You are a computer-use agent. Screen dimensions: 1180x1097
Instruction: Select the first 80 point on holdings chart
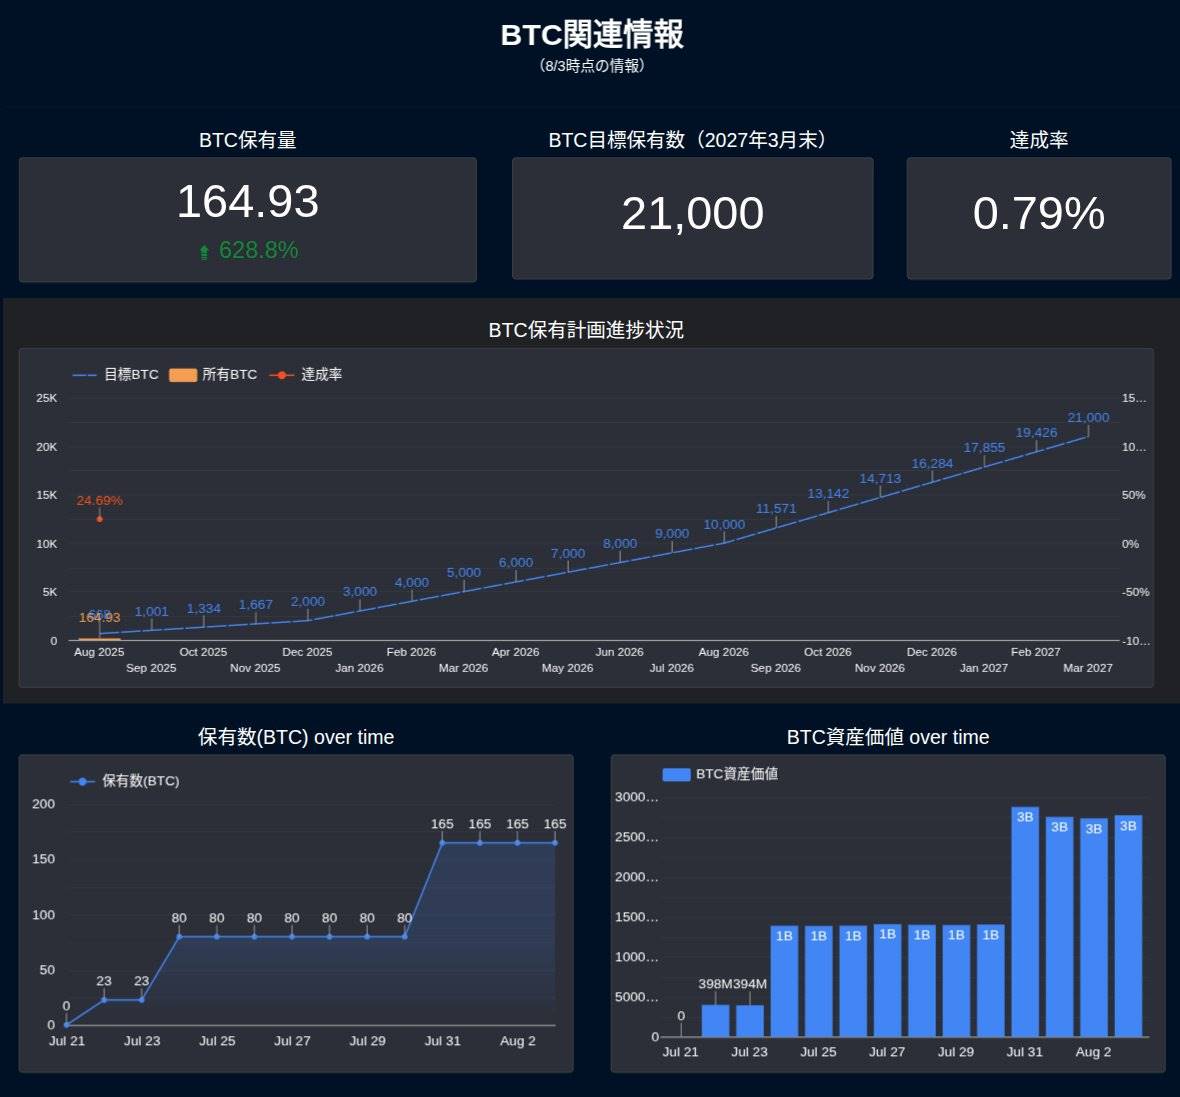(179, 937)
